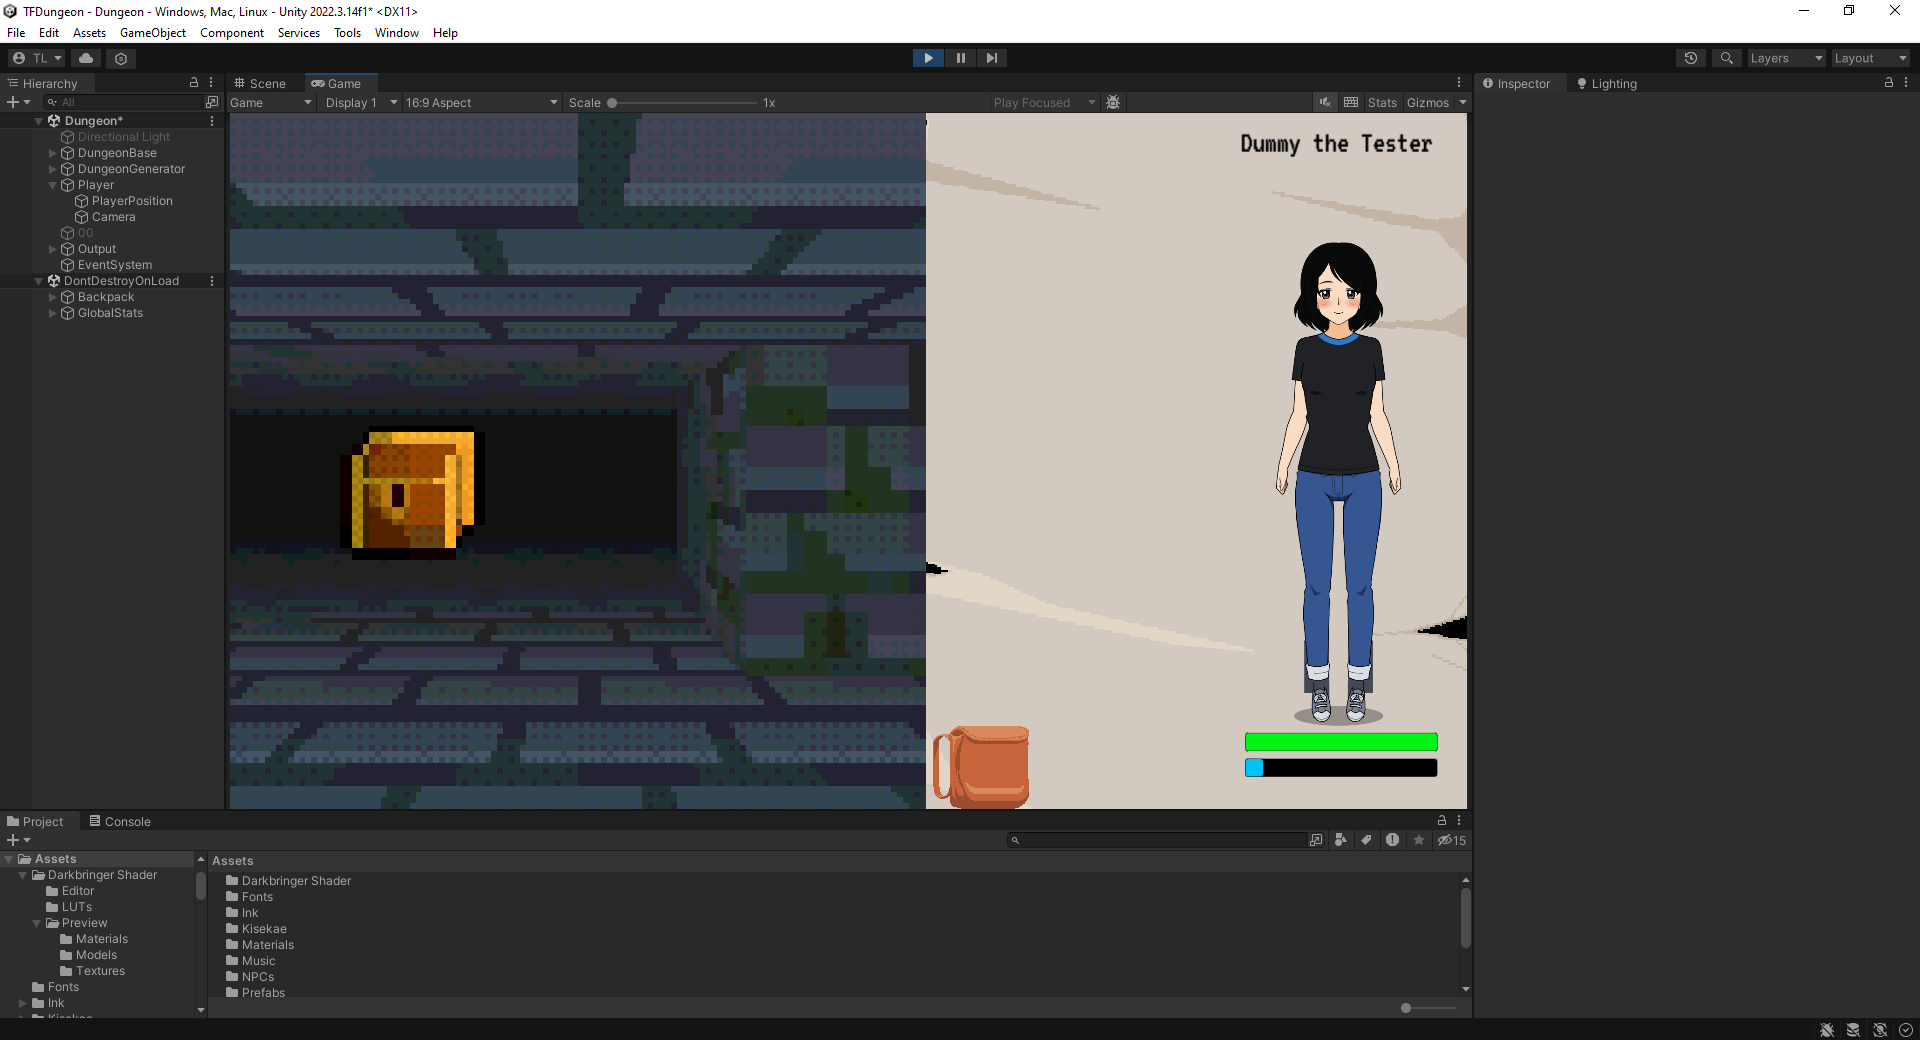Toggle the Hierarchy panel lock icon
The height and width of the screenshot is (1040, 1920).
(x=194, y=83)
